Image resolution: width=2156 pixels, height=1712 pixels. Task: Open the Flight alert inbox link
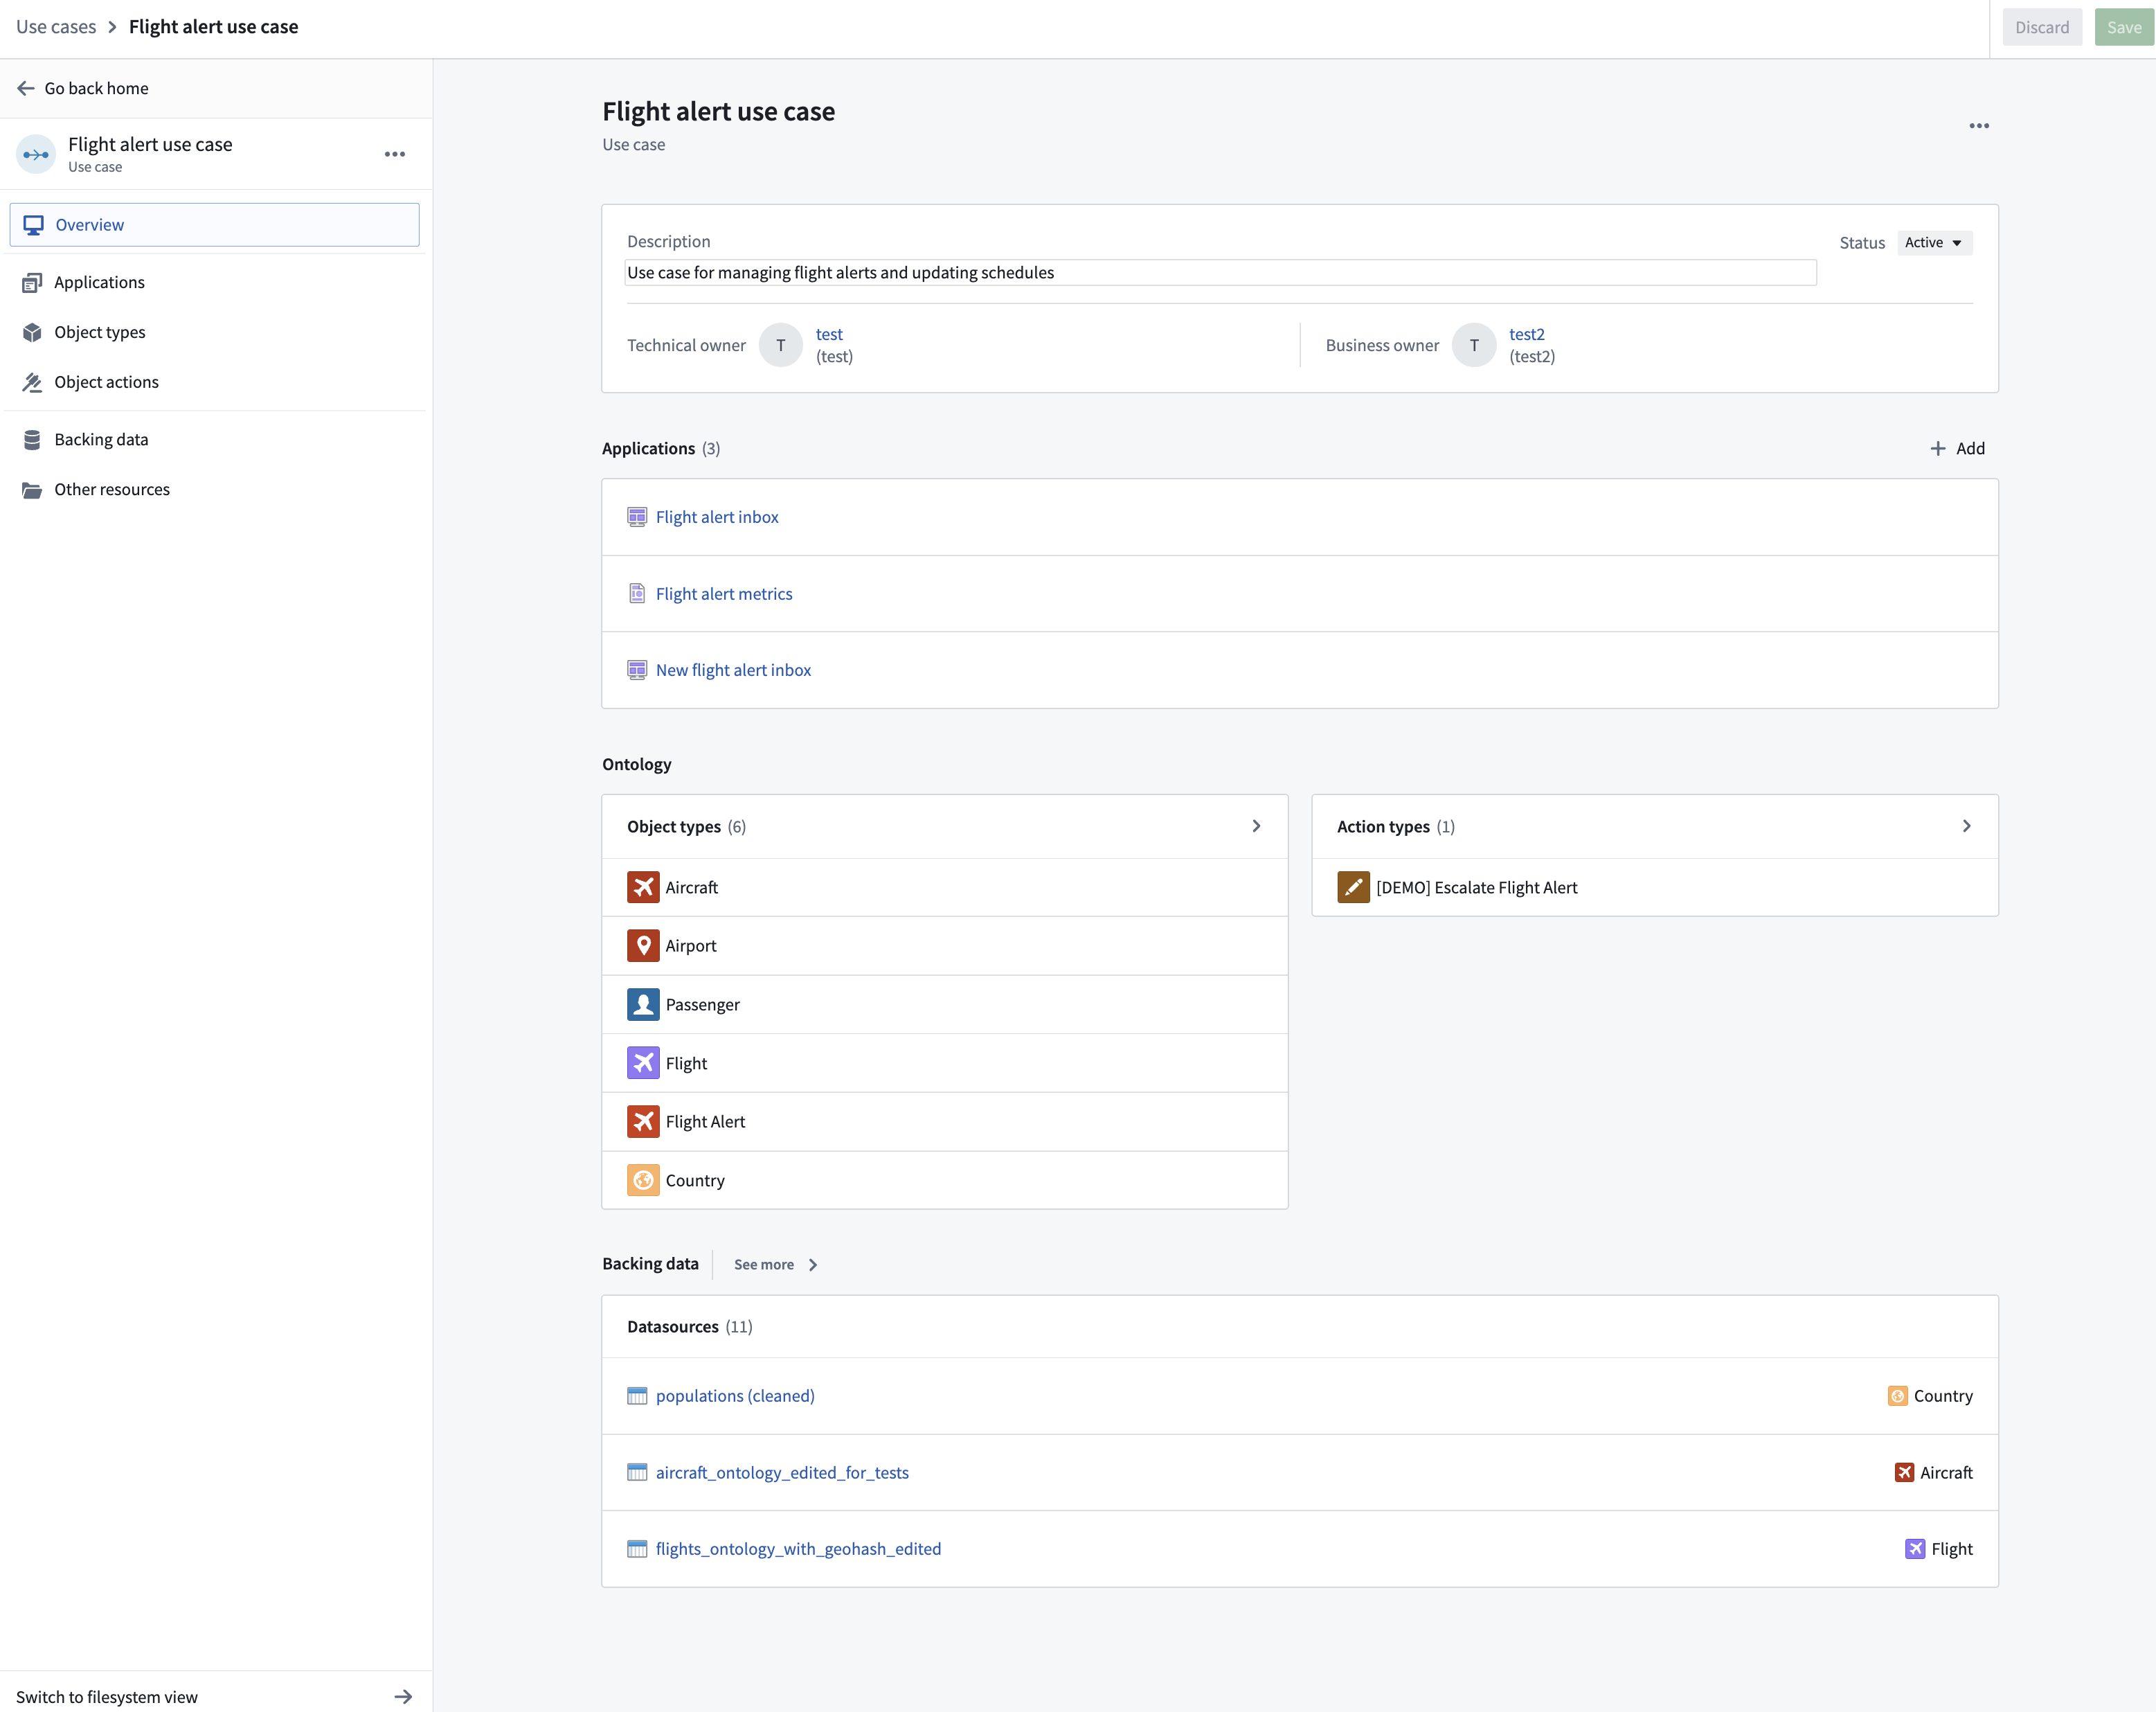tap(717, 517)
